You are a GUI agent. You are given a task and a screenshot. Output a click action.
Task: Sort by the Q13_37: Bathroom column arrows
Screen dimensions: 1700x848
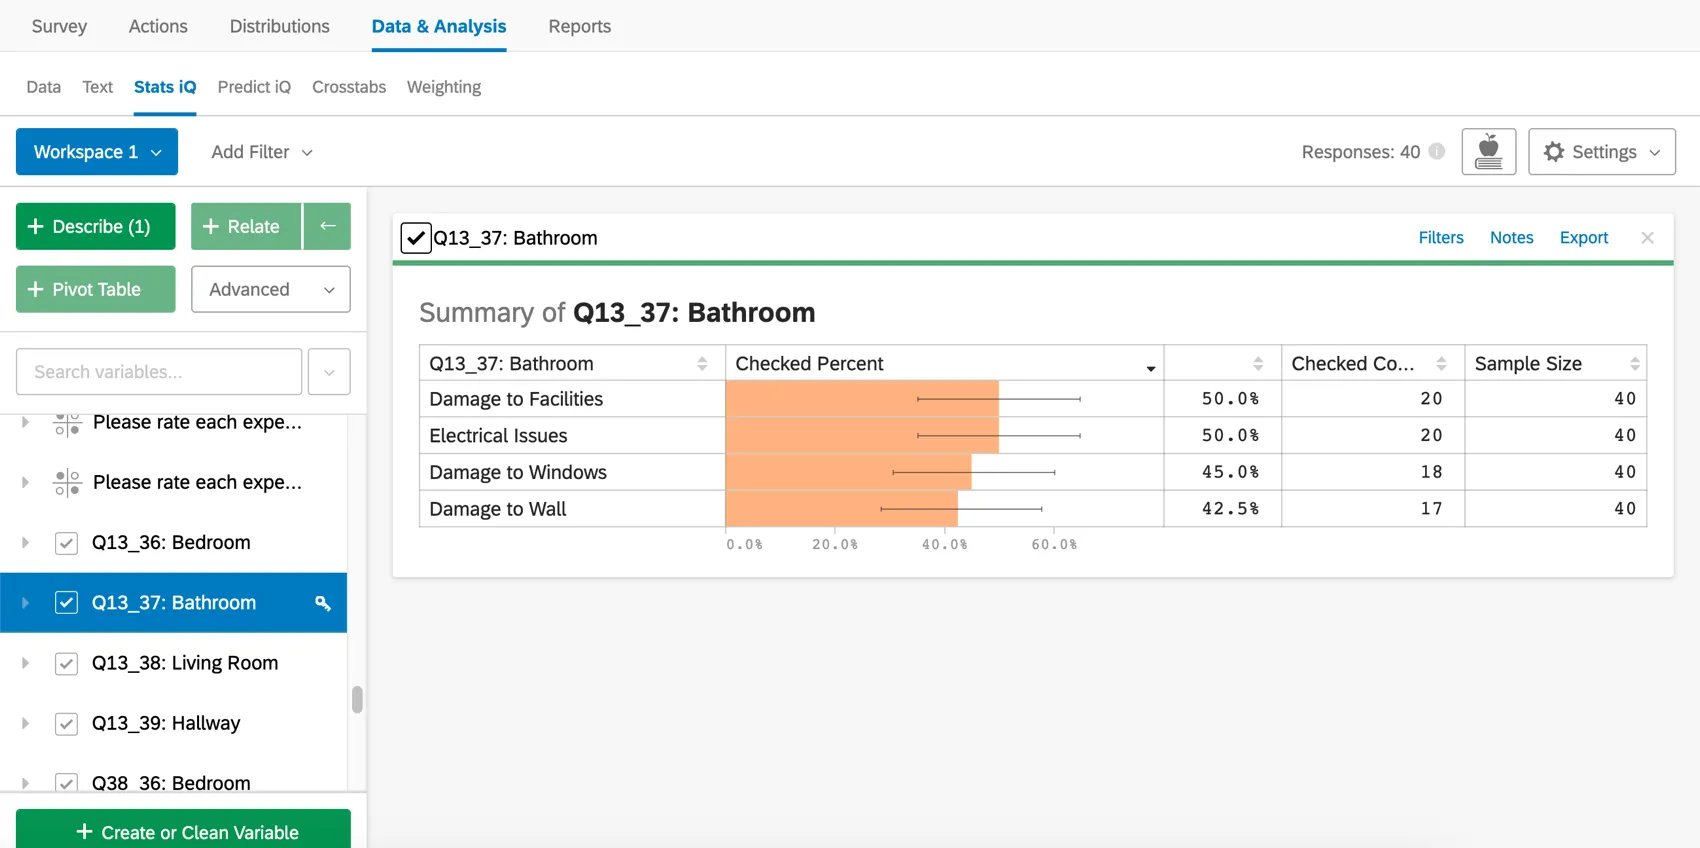coord(702,364)
